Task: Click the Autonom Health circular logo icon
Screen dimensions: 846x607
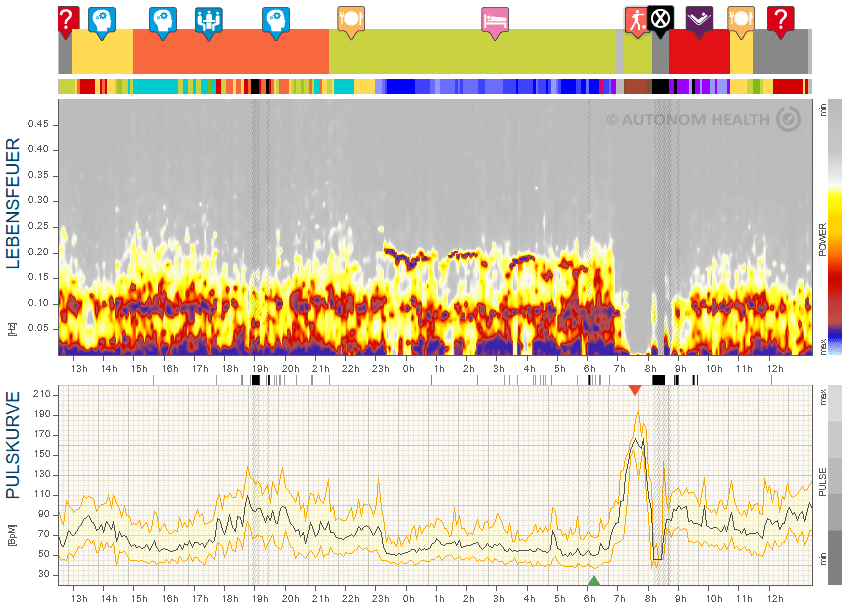Action: tap(788, 119)
